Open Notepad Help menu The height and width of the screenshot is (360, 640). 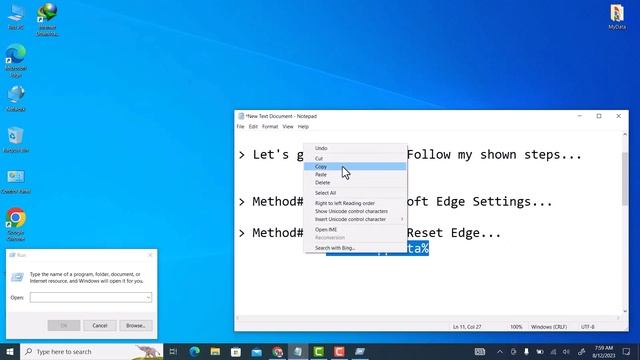(x=303, y=127)
